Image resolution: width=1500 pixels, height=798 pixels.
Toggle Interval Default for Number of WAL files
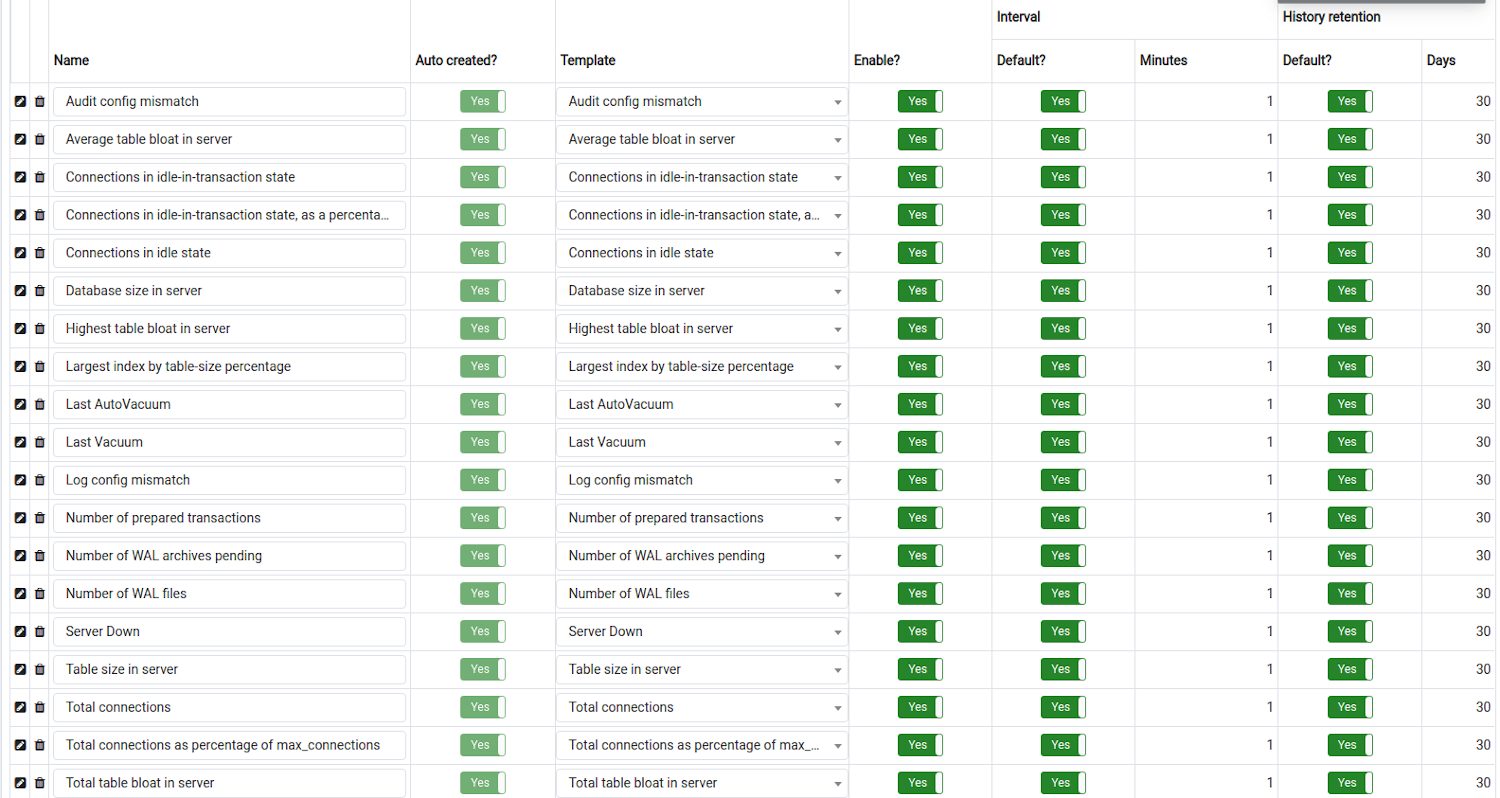click(1063, 593)
